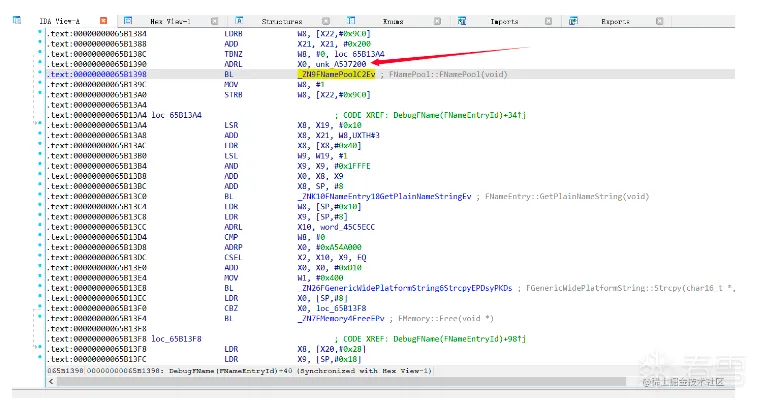Switch to the Enums tab
765x412 pixels.
tap(393, 21)
